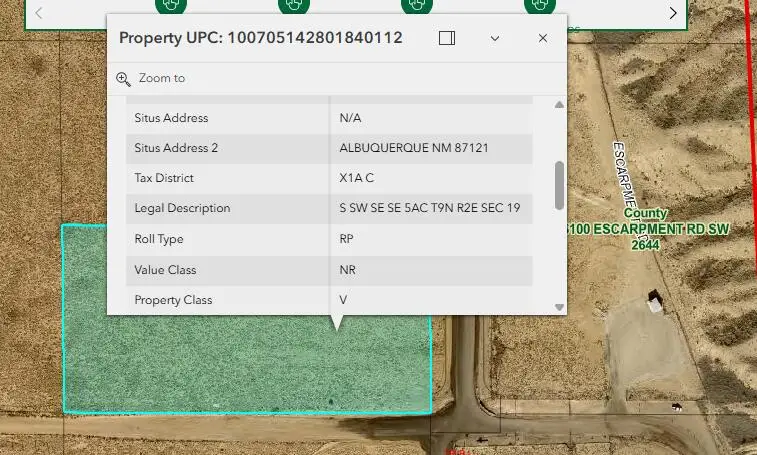Select the Situs Address 2 label
Screen dimensions: 757x455
tap(176, 148)
